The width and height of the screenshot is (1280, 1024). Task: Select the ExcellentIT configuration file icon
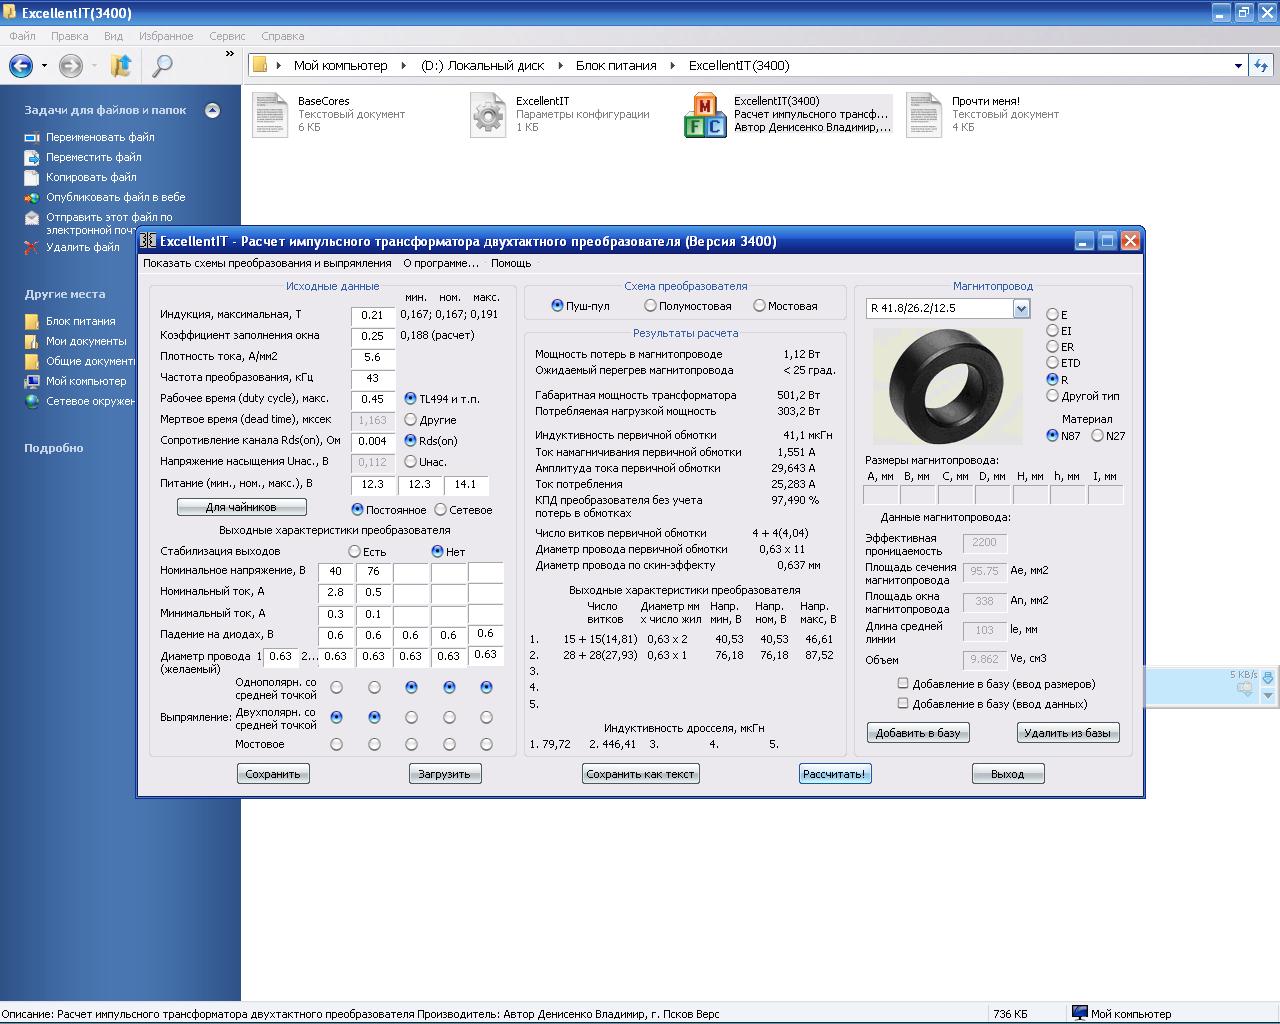coord(488,114)
